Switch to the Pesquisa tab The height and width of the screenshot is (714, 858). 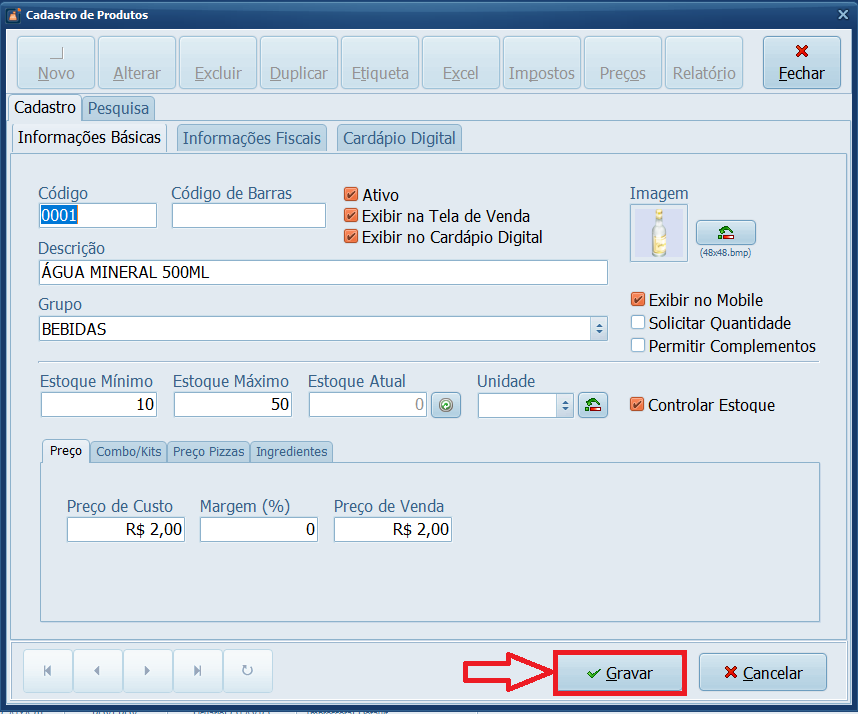pos(118,108)
